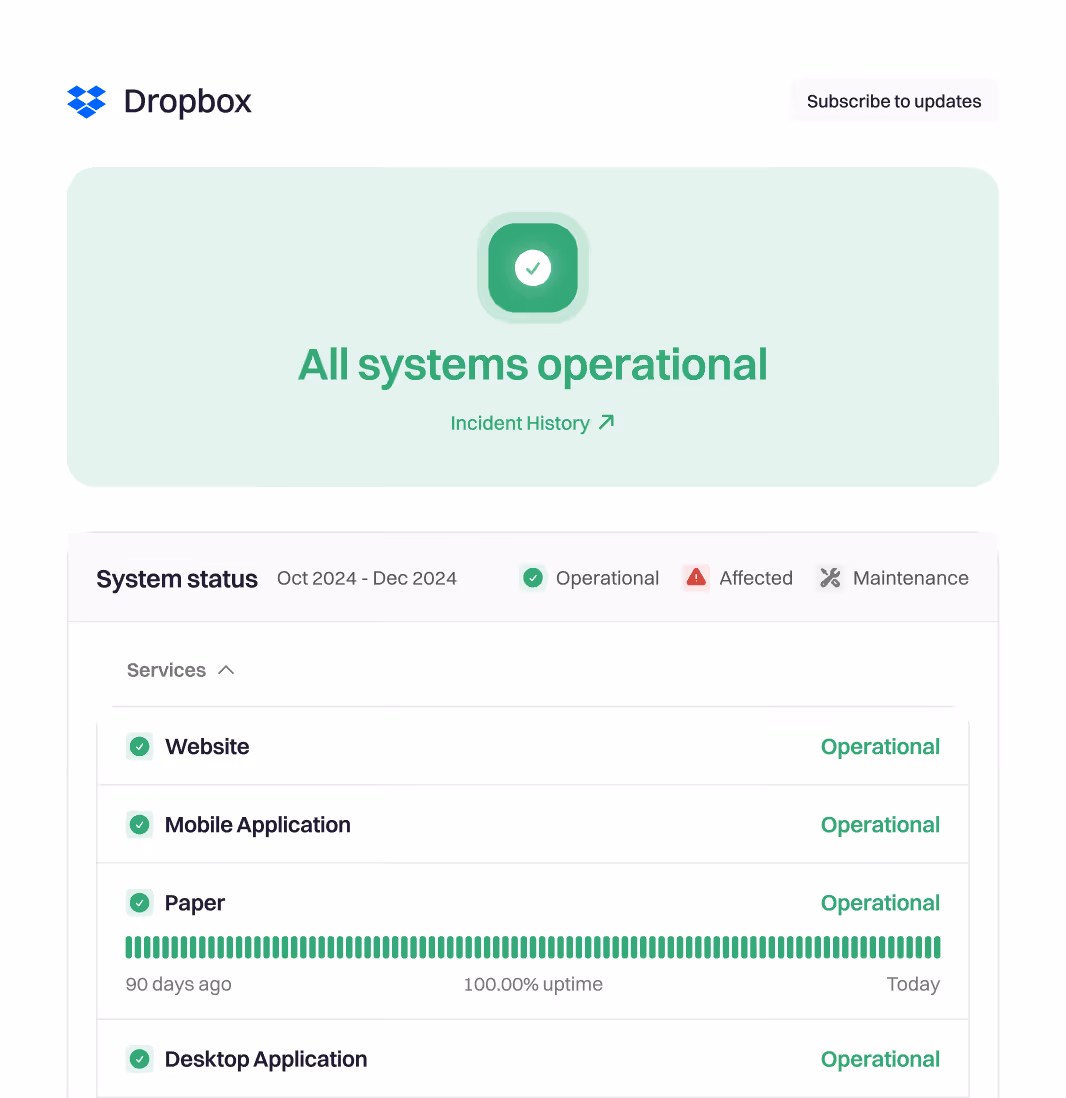Open the Incident History link
Image resolution: width=1066 pixels, height=1098 pixels.
pyautogui.click(x=522, y=422)
